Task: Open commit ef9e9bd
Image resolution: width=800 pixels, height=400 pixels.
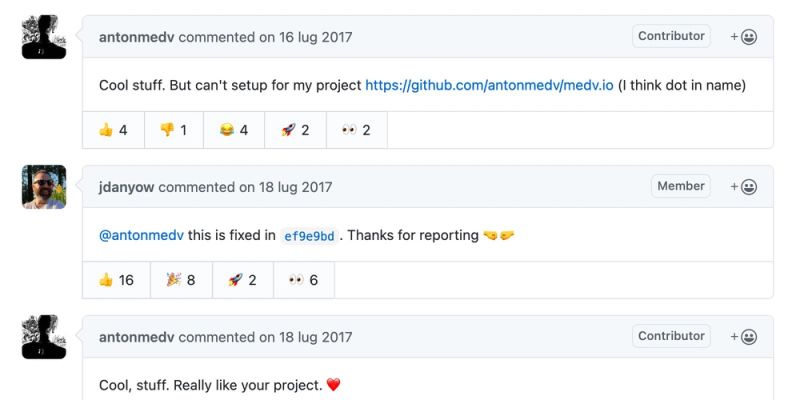Action: [309, 236]
